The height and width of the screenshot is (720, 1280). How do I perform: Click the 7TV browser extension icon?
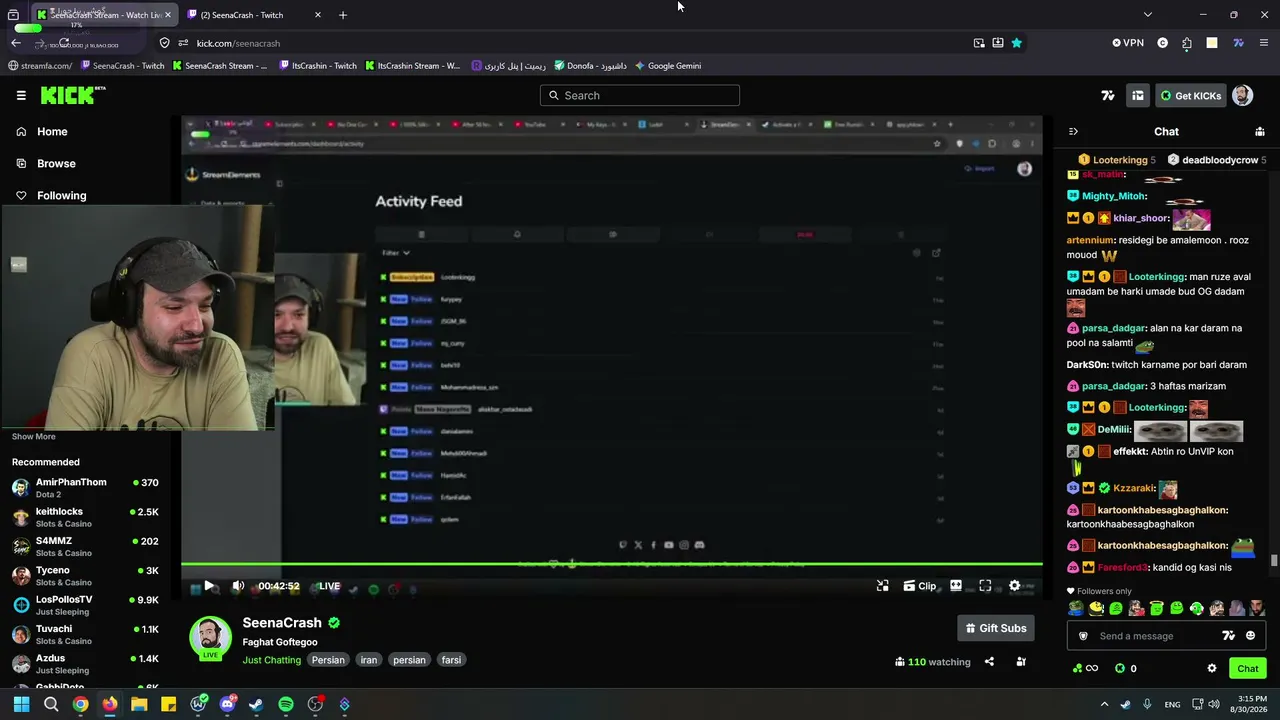pyautogui.click(x=1238, y=43)
